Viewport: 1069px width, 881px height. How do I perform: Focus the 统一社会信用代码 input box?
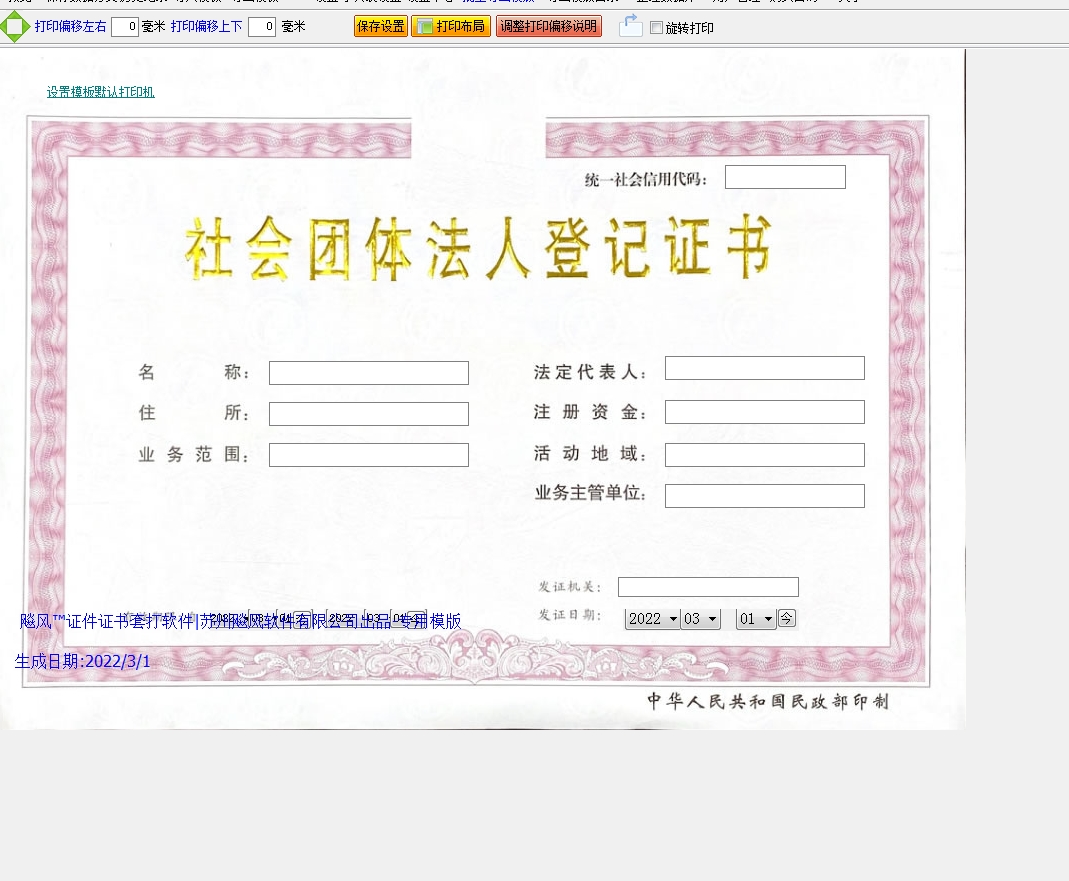tap(785, 177)
